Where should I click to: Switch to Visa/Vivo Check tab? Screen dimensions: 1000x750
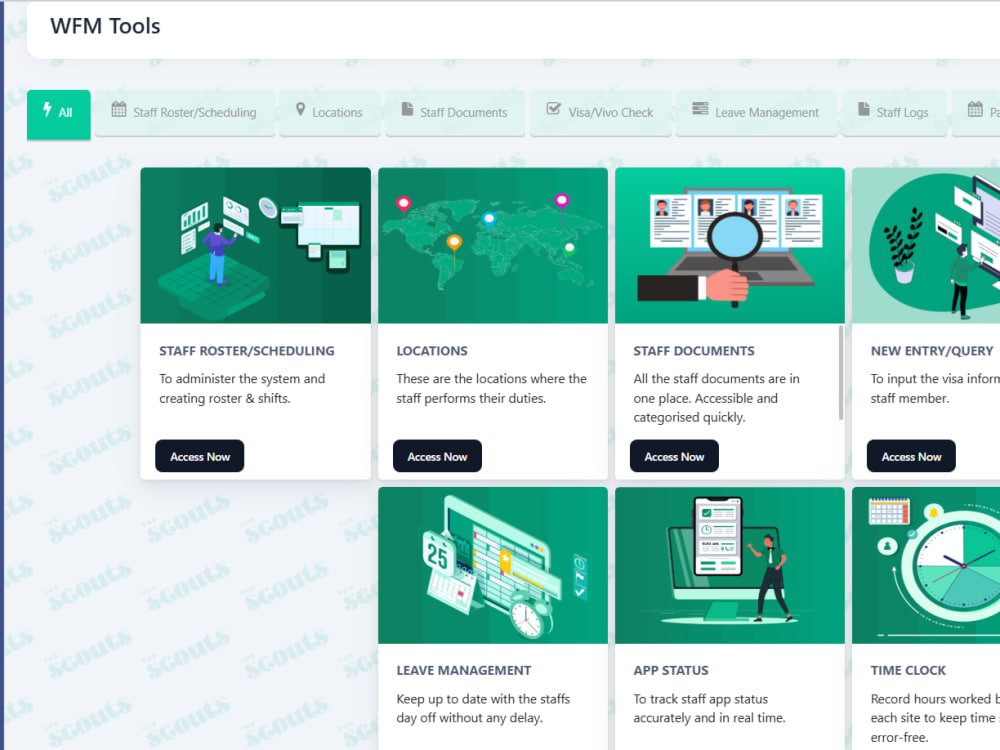pyautogui.click(x=600, y=113)
